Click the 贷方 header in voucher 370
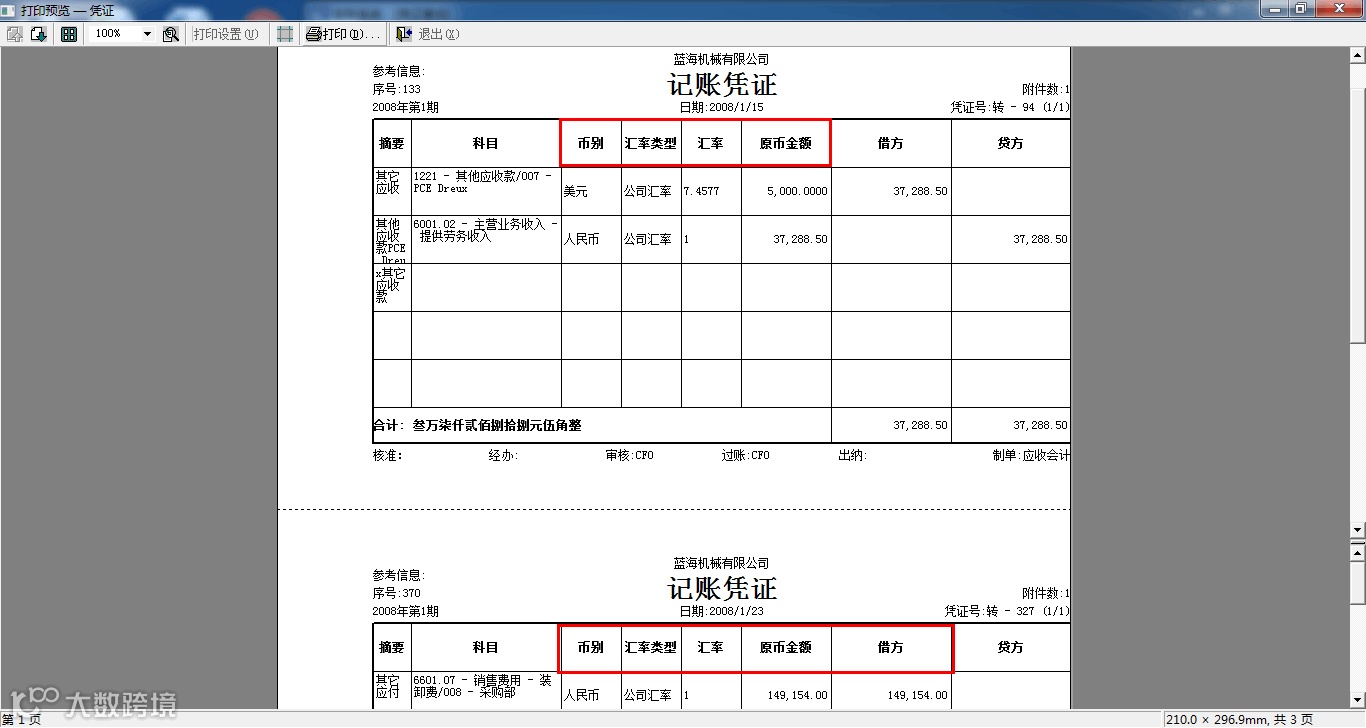Screen dimensions: 1366x728 (x=1011, y=647)
